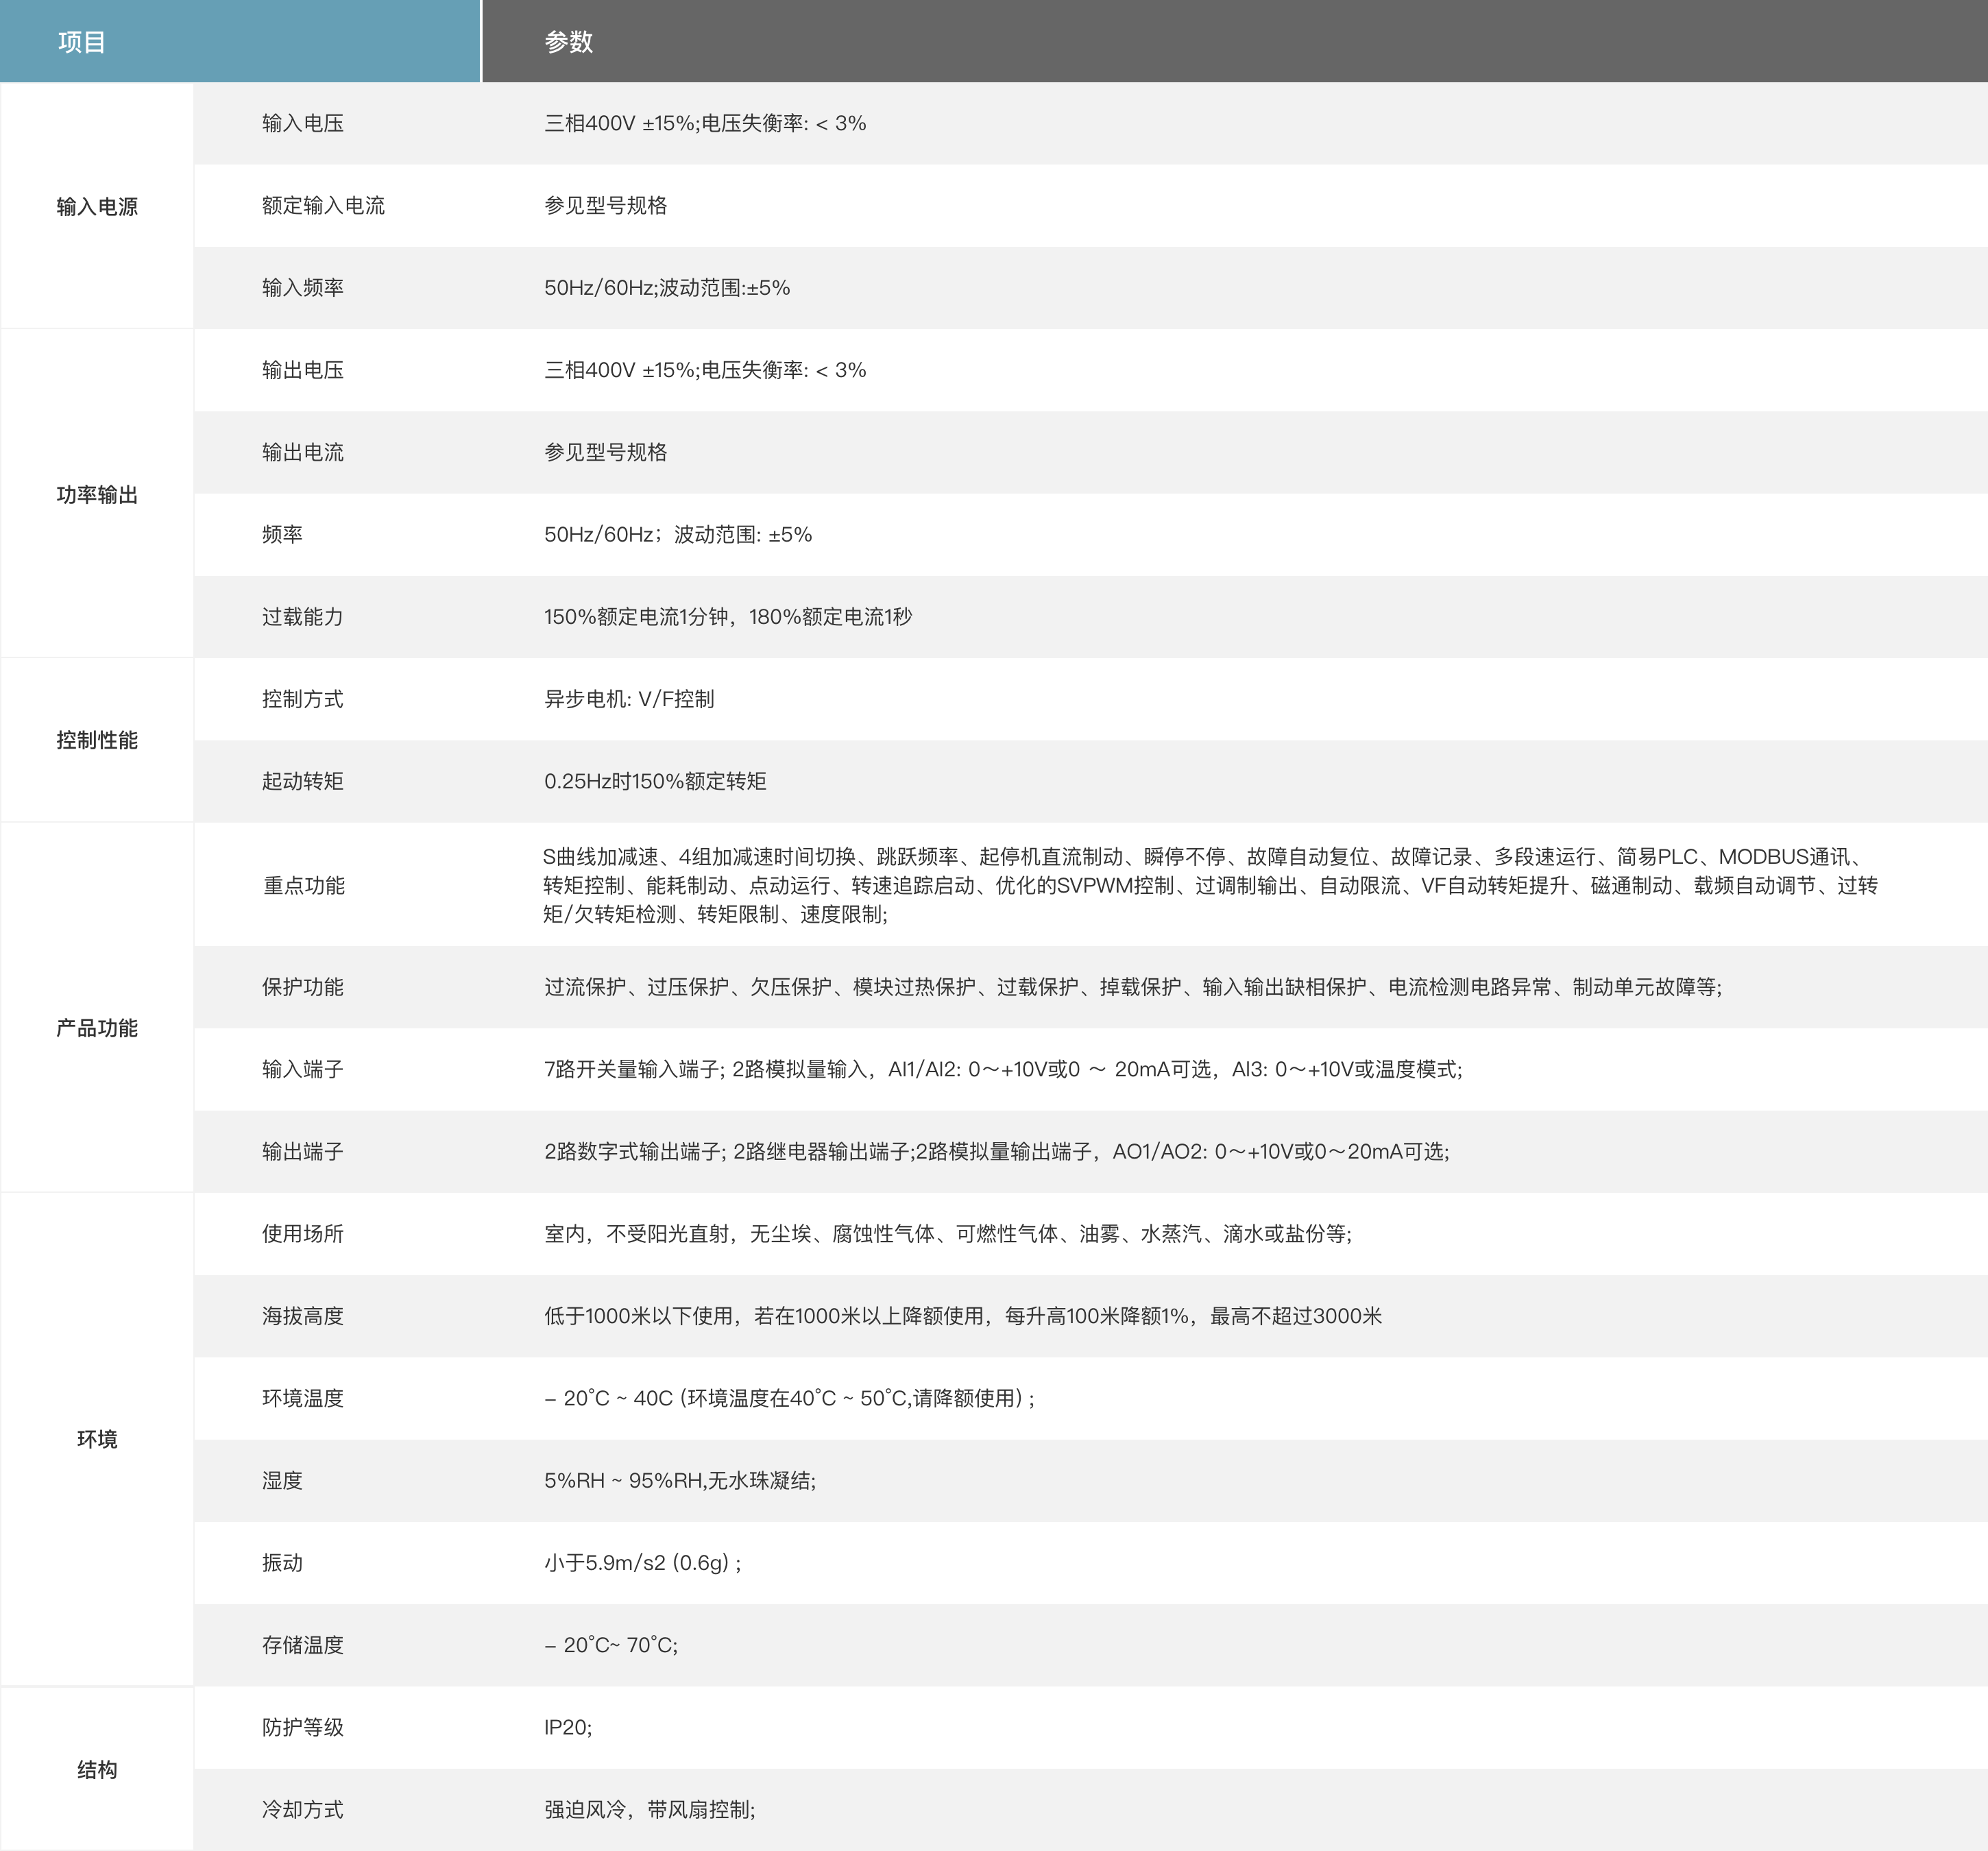The width and height of the screenshot is (1988, 1851).
Task: Select the 功率输出 category cell
Action: pos(97,494)
